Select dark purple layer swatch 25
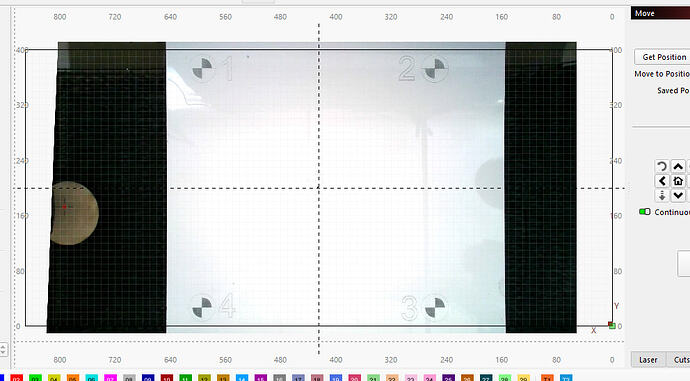This screenshot has width=690, height=381. click(x=448, y=377)
